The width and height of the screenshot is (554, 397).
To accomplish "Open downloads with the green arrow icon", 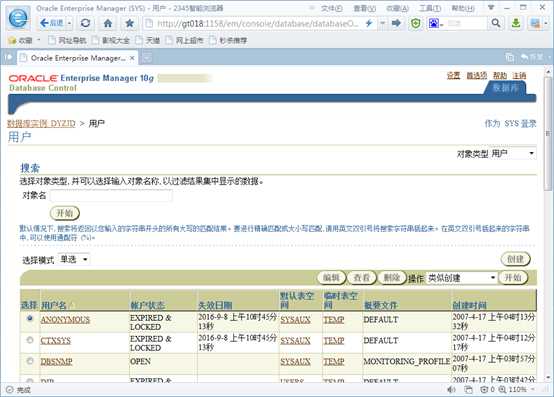I will 516,23.
